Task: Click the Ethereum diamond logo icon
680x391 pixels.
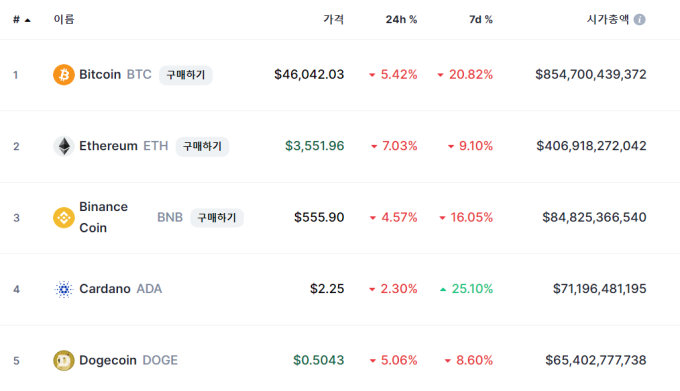Action: click(x=64, y=146)
